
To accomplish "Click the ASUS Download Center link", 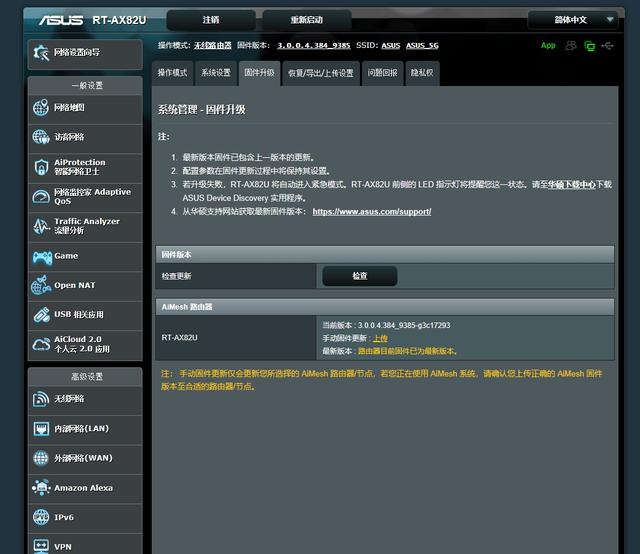I will (571, 185).
